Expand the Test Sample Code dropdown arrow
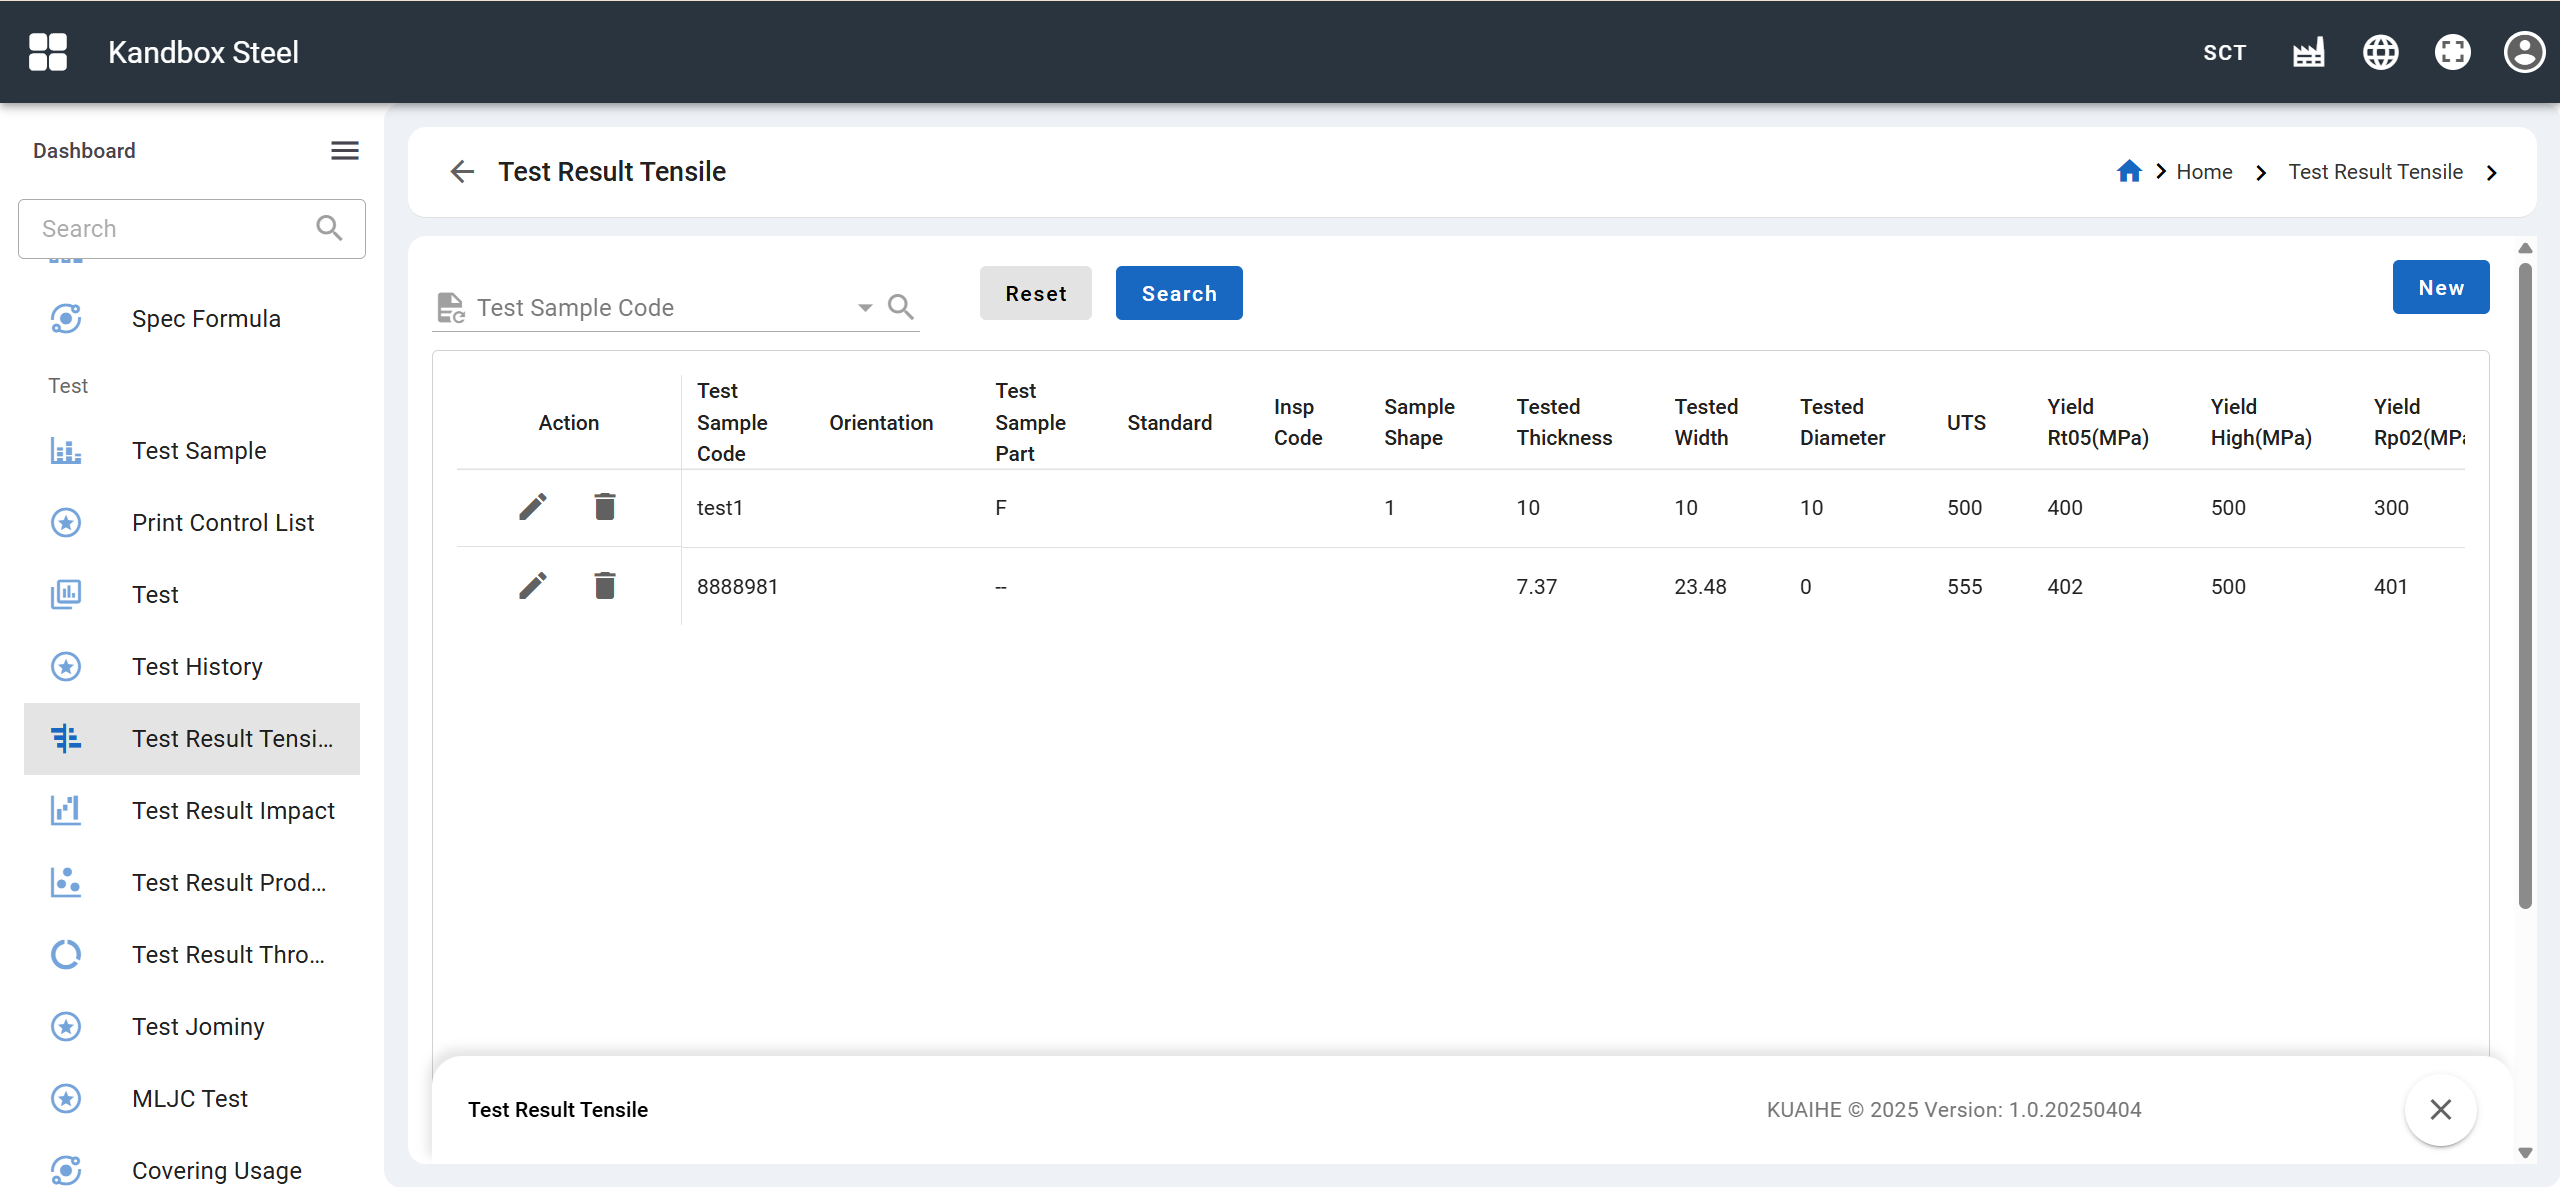 tap(865, 307)
